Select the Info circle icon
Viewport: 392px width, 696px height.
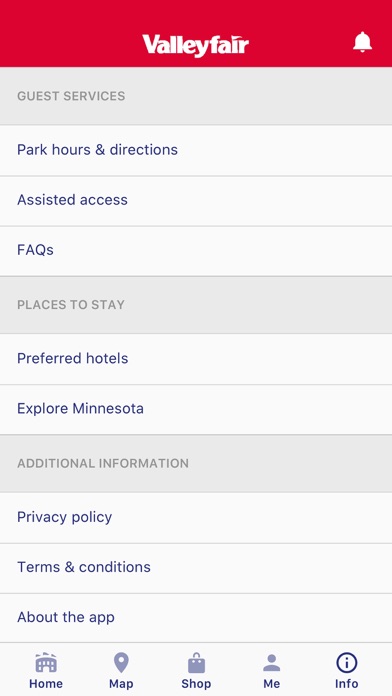347,663
